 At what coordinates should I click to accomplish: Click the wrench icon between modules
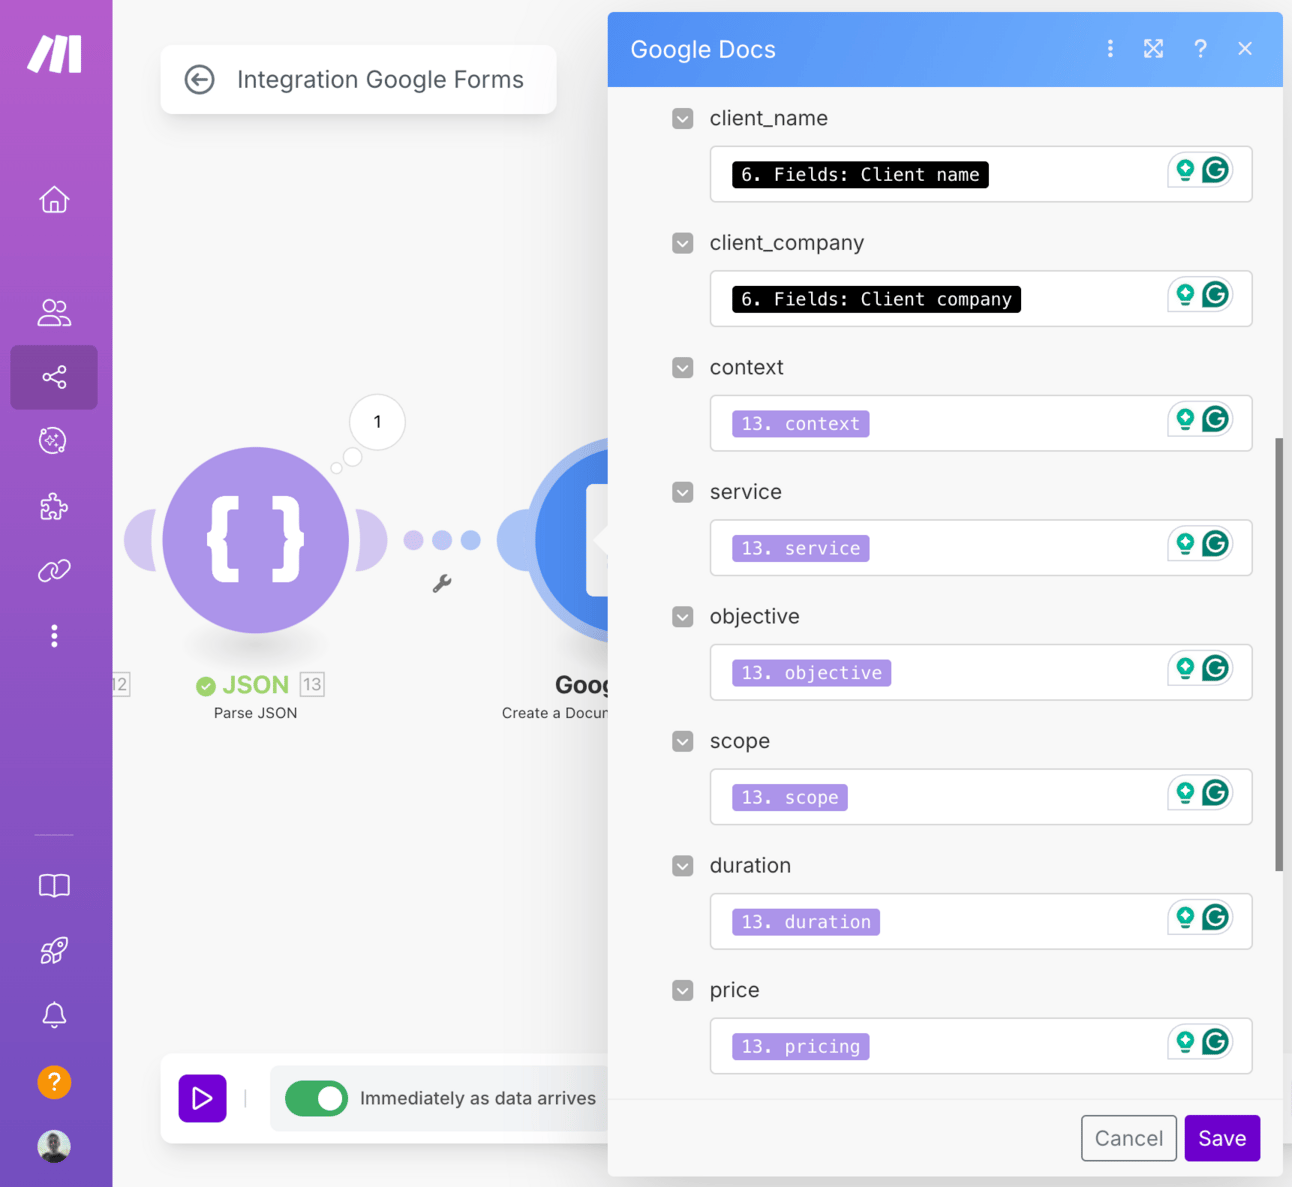442,583
